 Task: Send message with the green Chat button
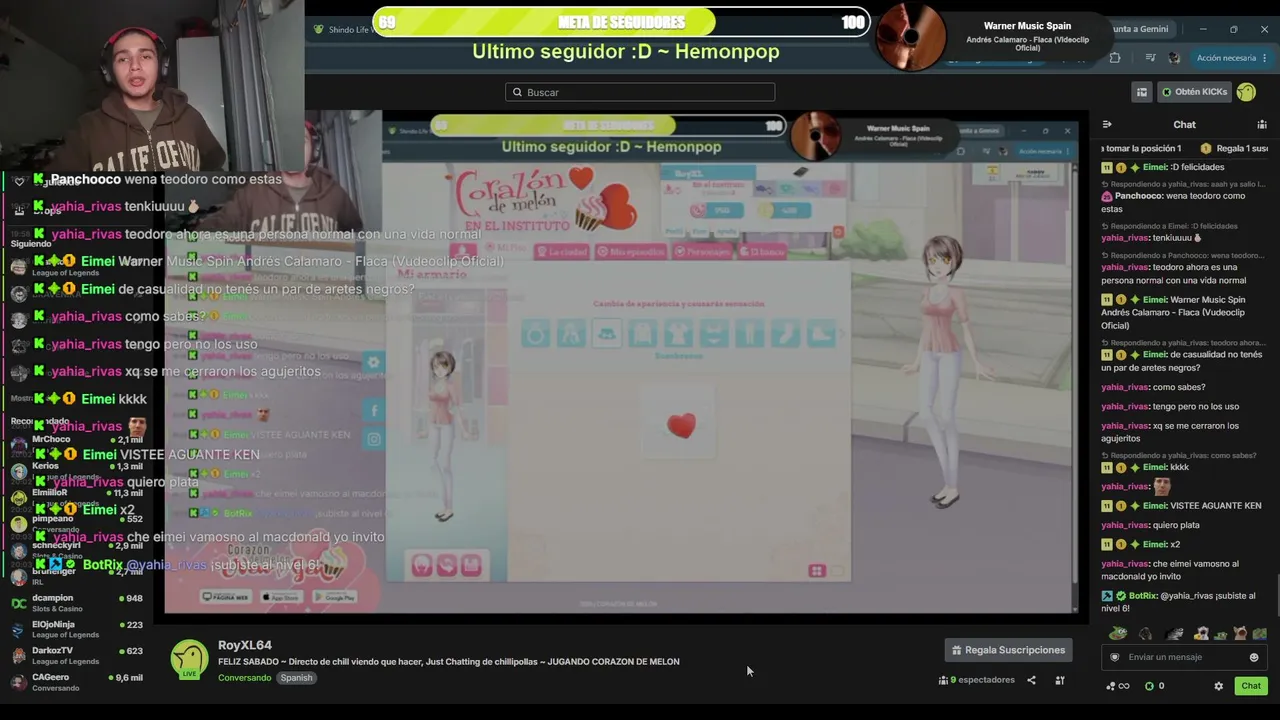tap(1251, 686)
